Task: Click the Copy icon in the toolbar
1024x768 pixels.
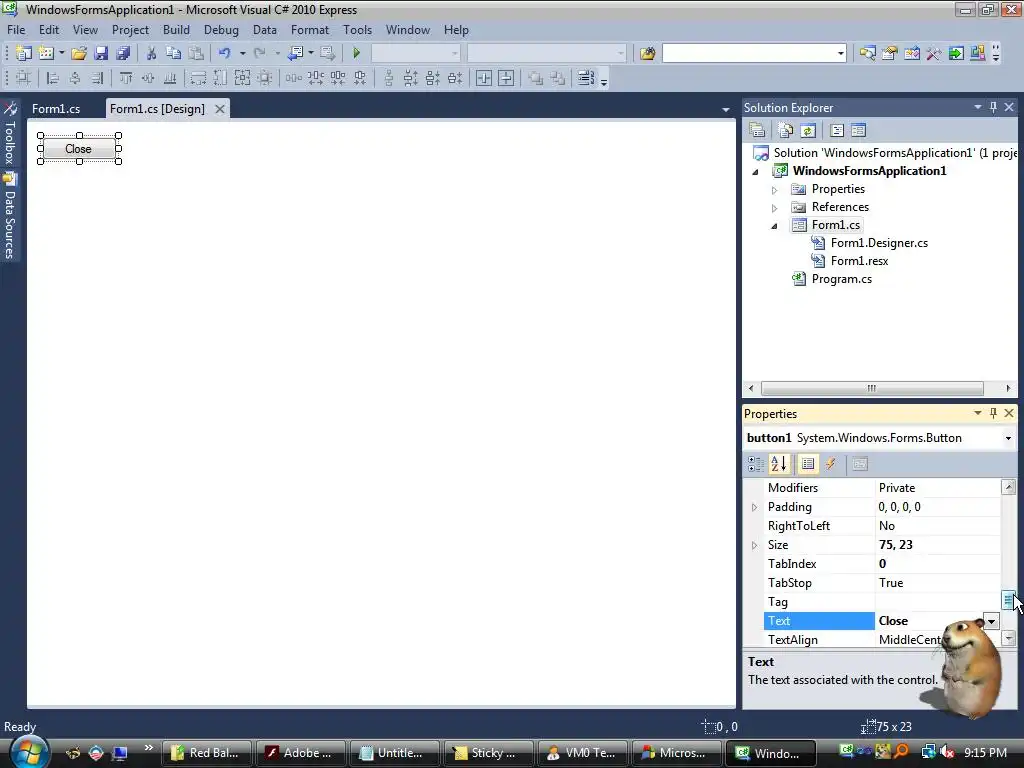Action: tap(173, 53)
